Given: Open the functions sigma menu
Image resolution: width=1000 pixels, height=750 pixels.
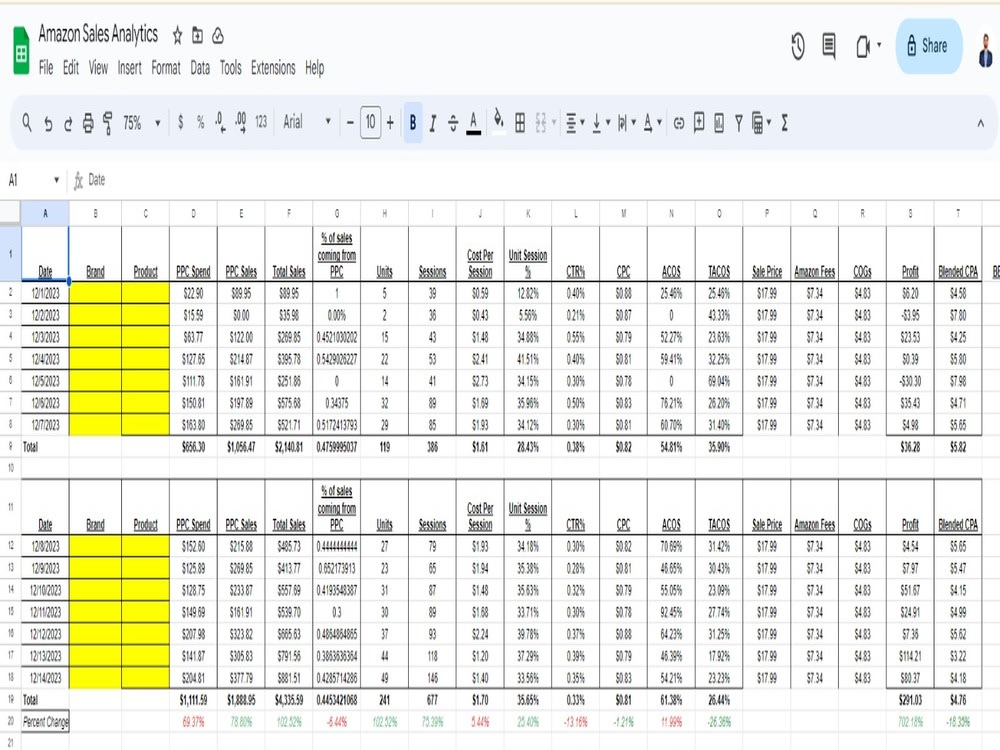Looking at the screenshot, I should point(784,122).
